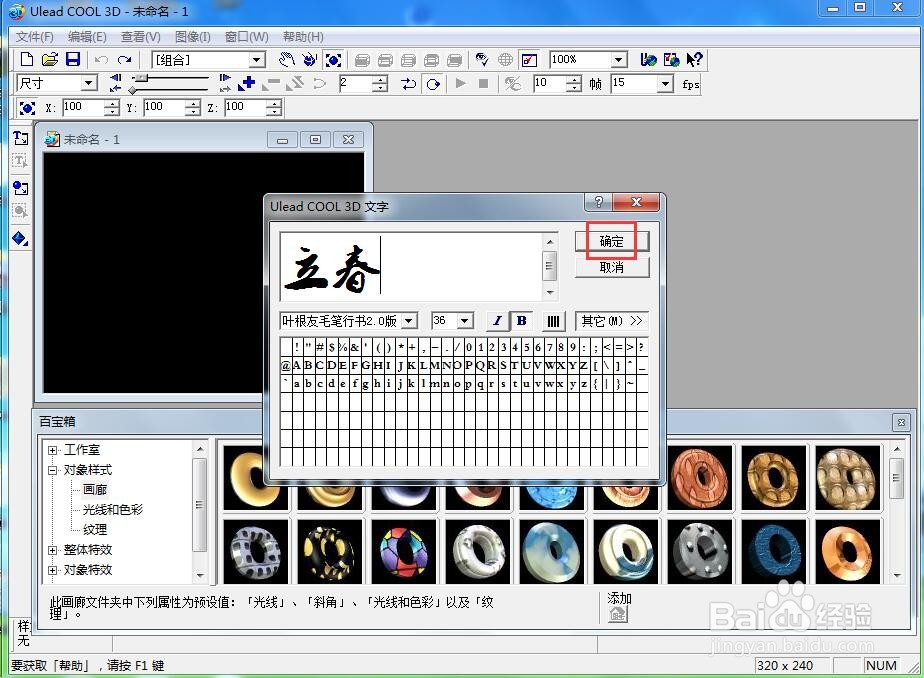Click the edit text tool in left sidebar

click(x=20, y=161)
